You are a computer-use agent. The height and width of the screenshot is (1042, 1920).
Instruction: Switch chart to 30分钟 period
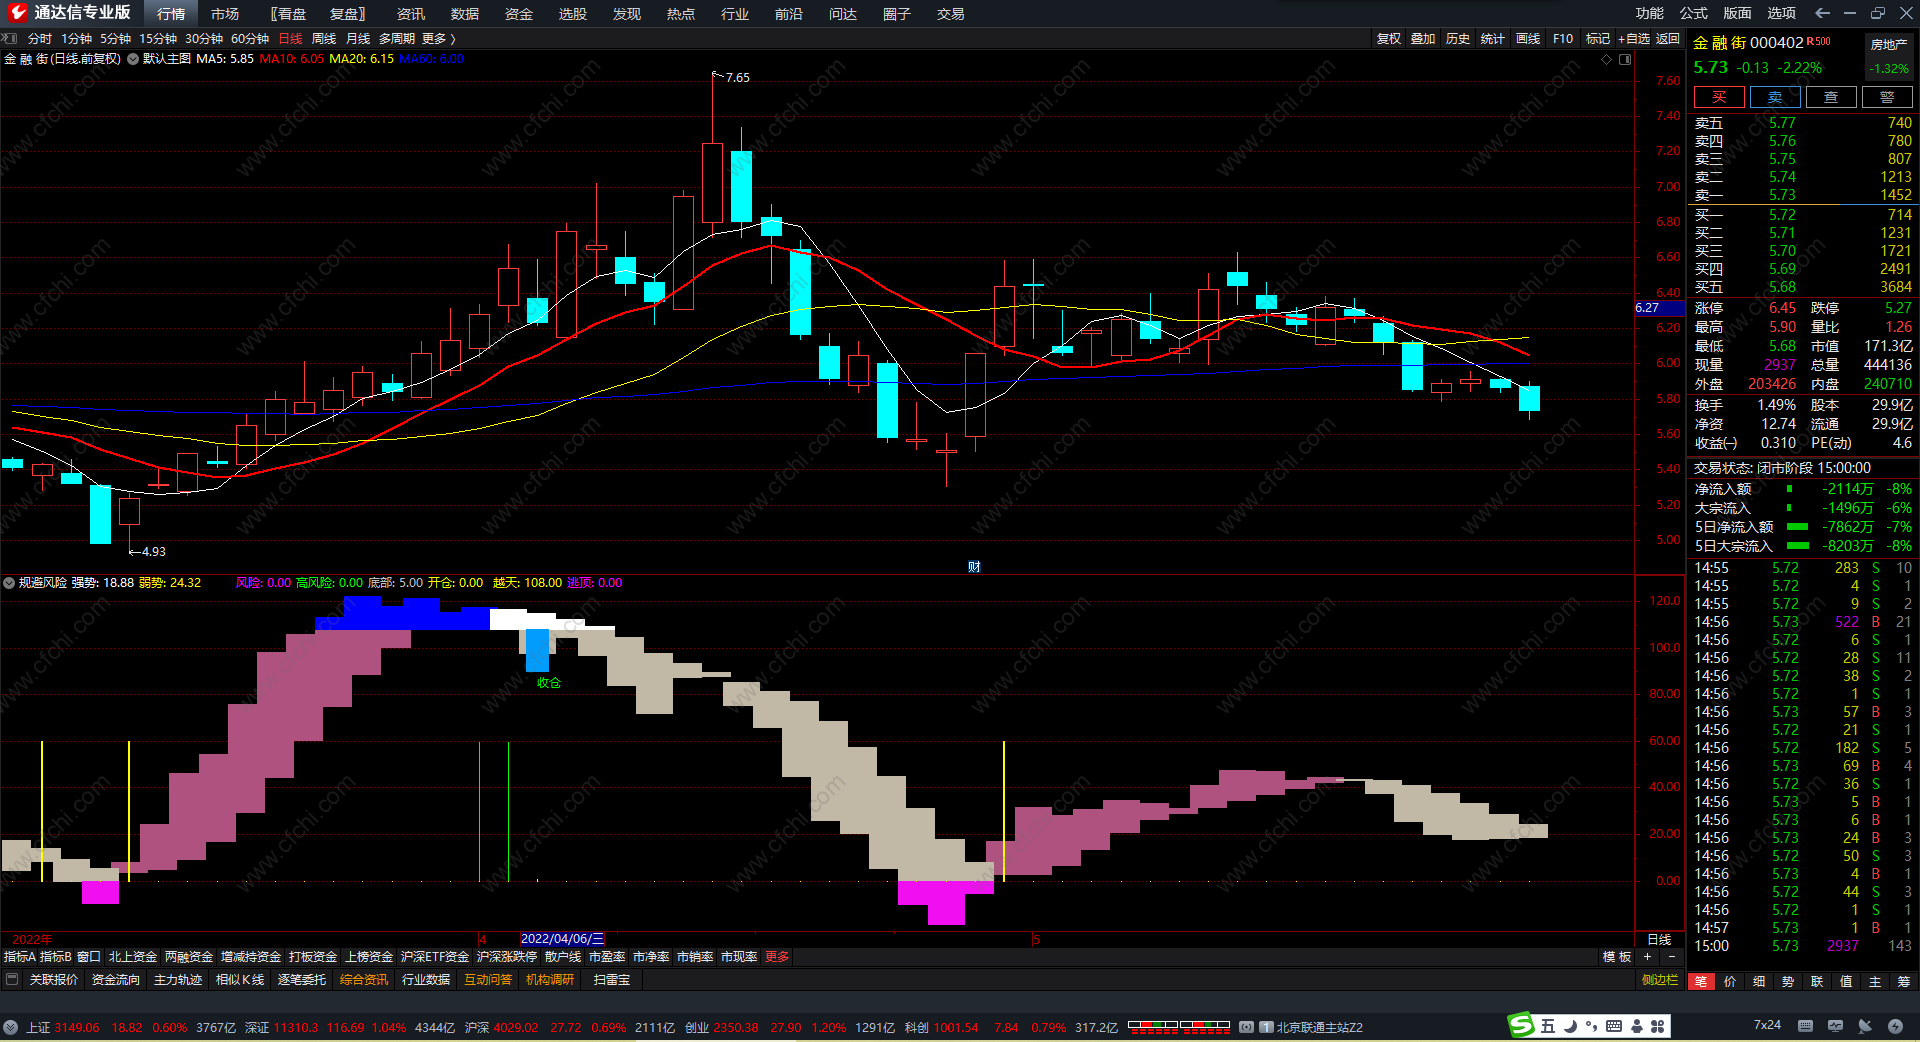[x=204, y=39]
